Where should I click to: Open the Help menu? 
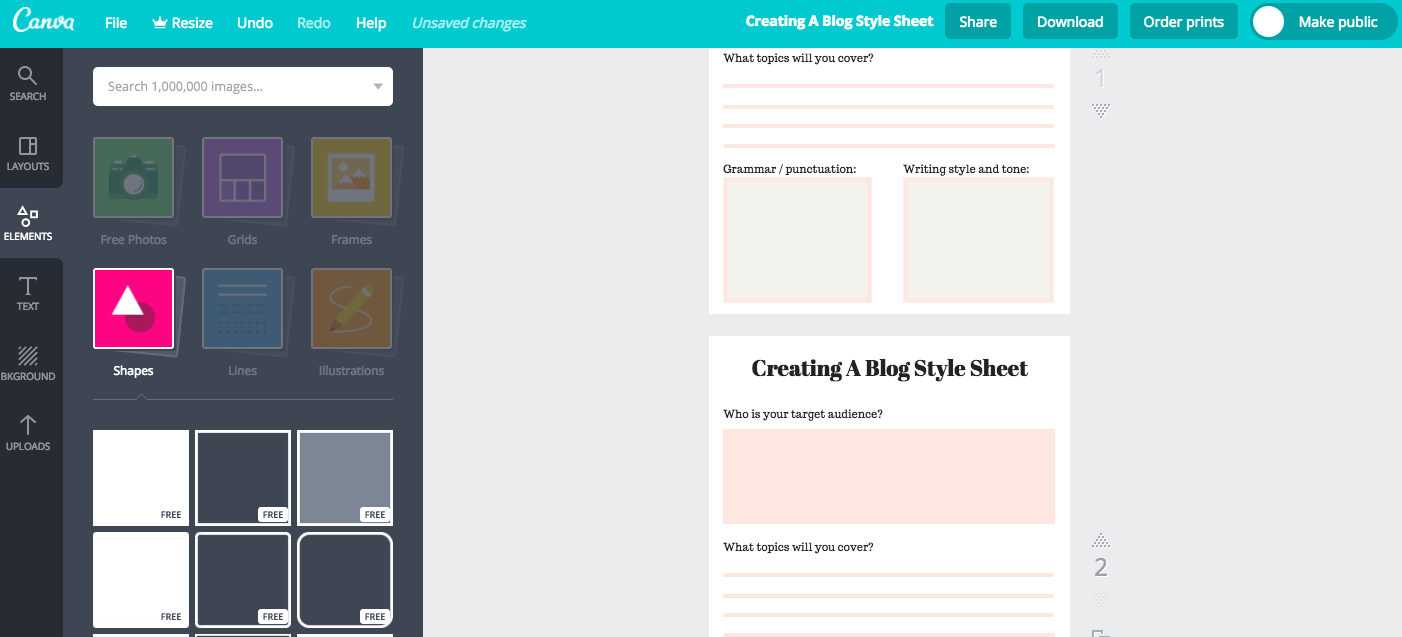pos(371,22)
